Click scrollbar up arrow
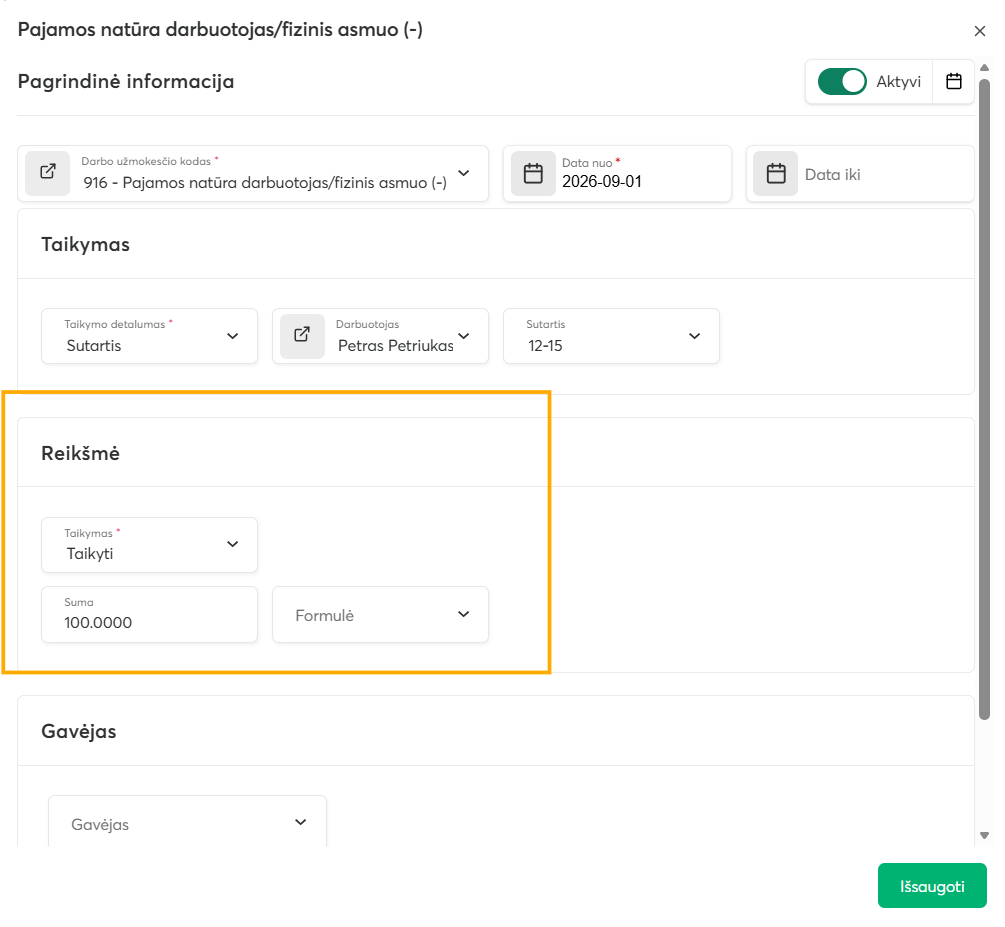Image resolution: width=1005 pixels, height=927 pixels. click(x=984, y=67)
